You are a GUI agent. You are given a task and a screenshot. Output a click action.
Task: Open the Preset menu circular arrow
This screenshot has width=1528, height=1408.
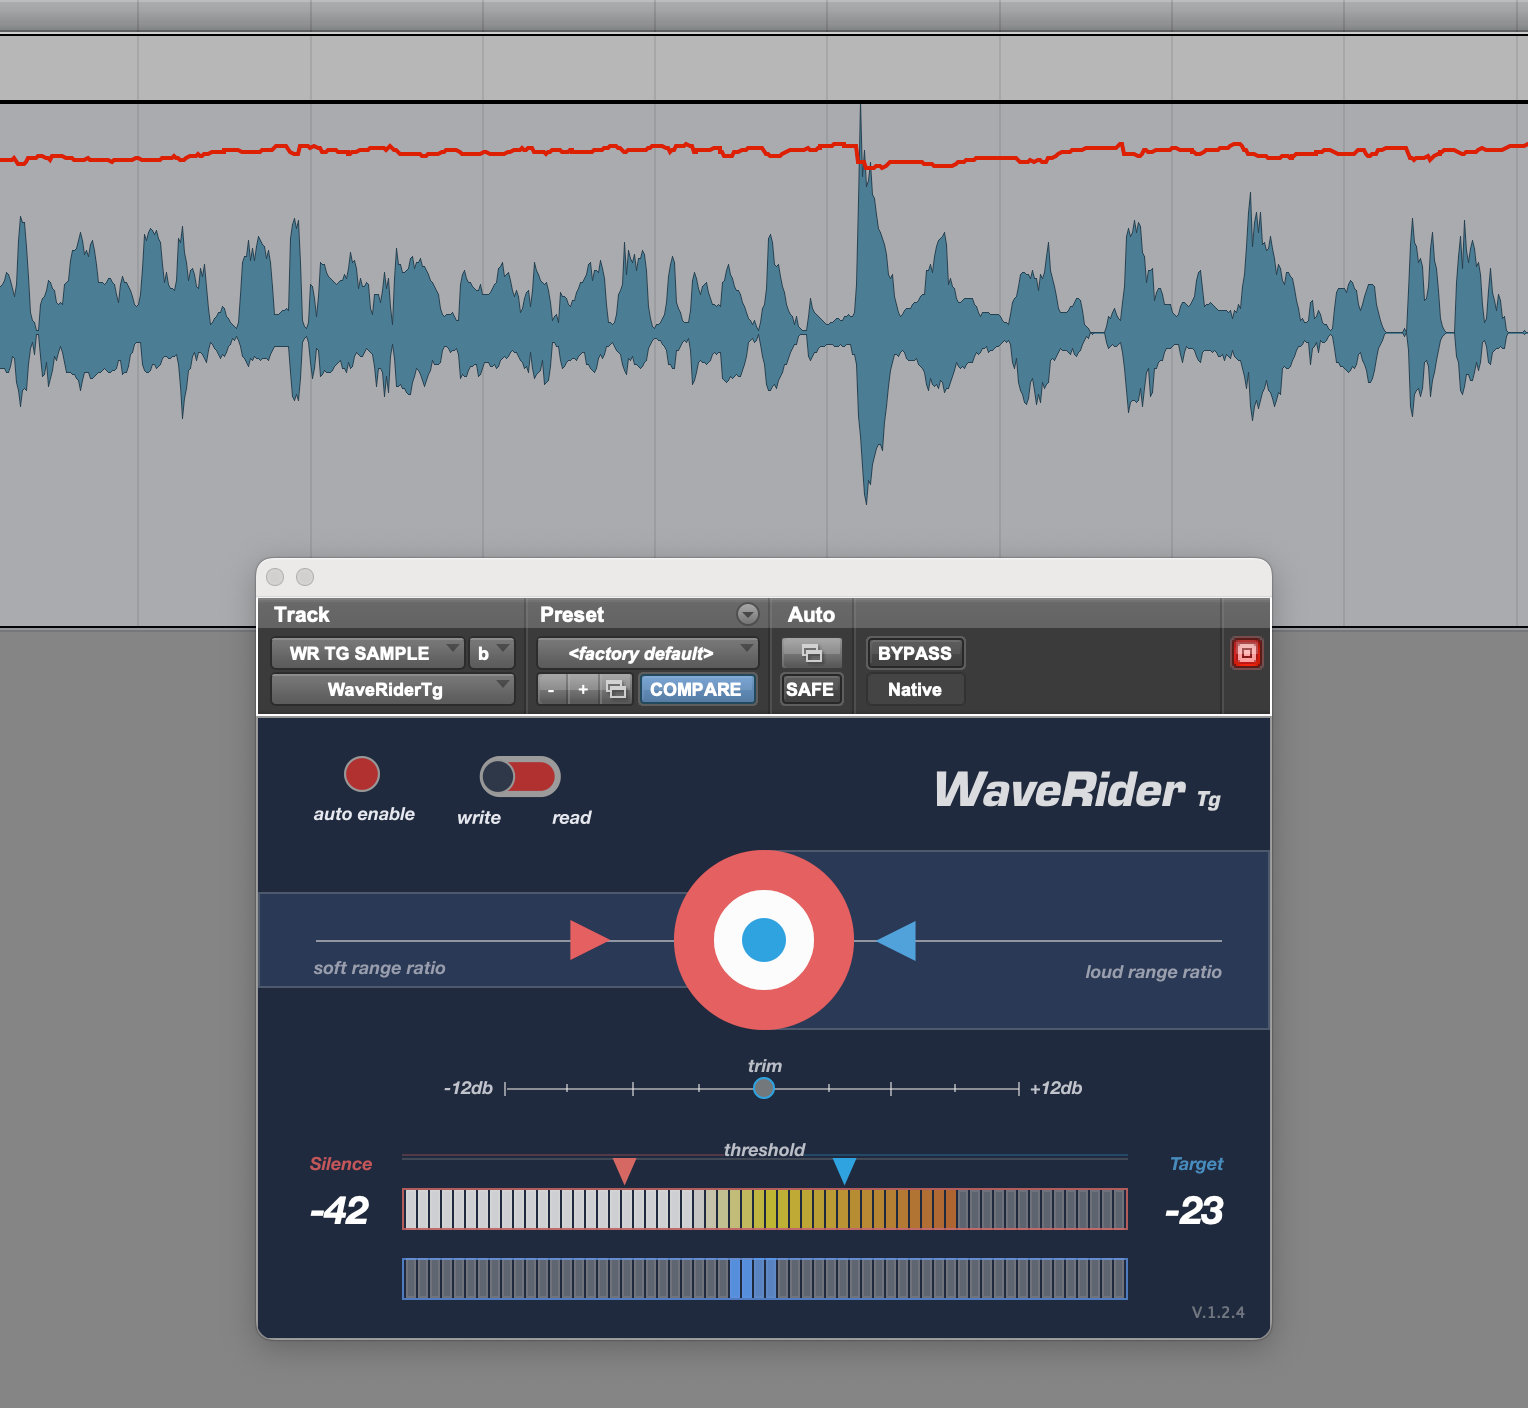coord(747,614)
